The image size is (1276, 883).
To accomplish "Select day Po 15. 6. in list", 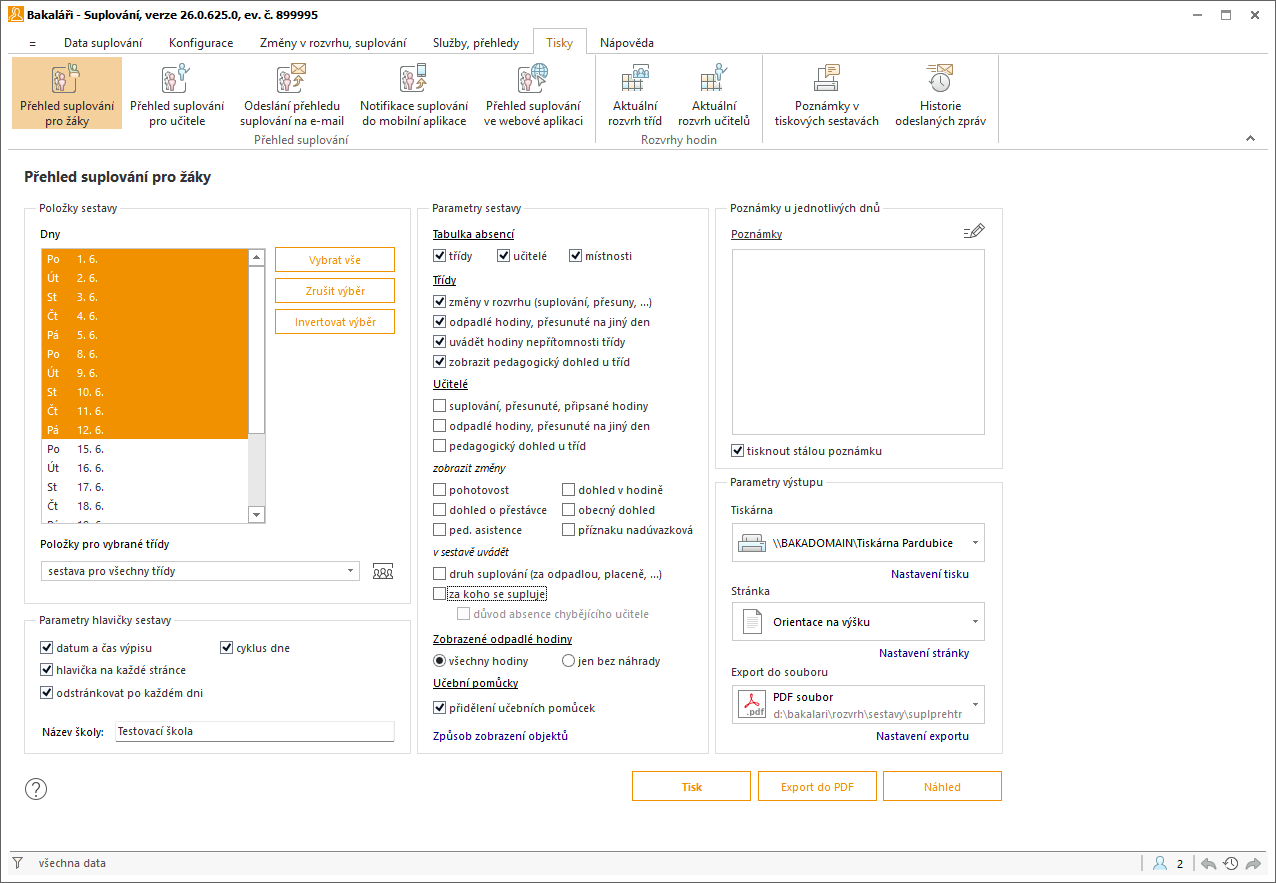I will (144, 449).
